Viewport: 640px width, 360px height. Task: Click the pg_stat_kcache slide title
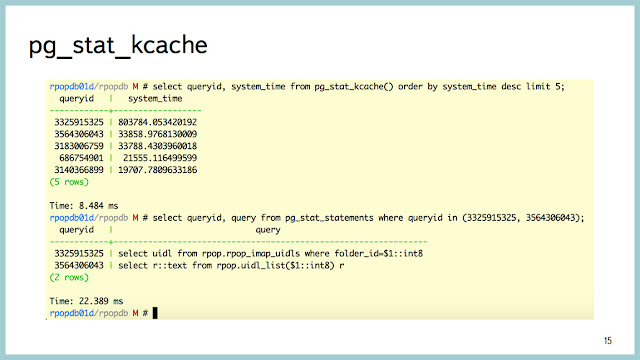[x=118, y=46]
